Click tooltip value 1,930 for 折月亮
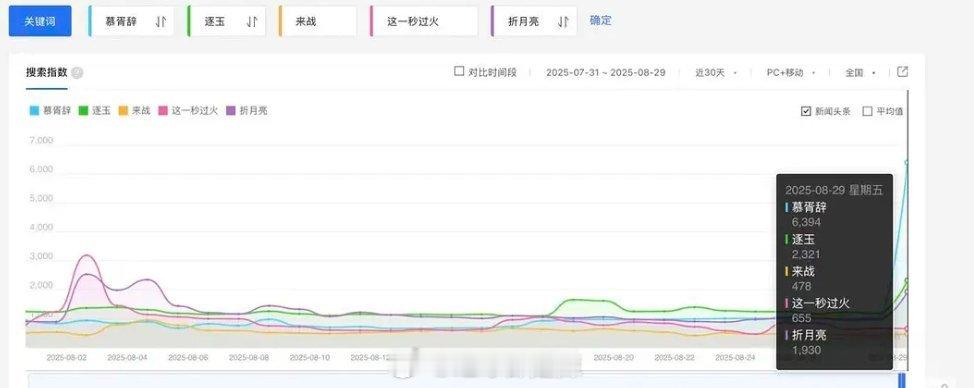The width and height of the screenshot is (974, 388). (x=806, y=351)
